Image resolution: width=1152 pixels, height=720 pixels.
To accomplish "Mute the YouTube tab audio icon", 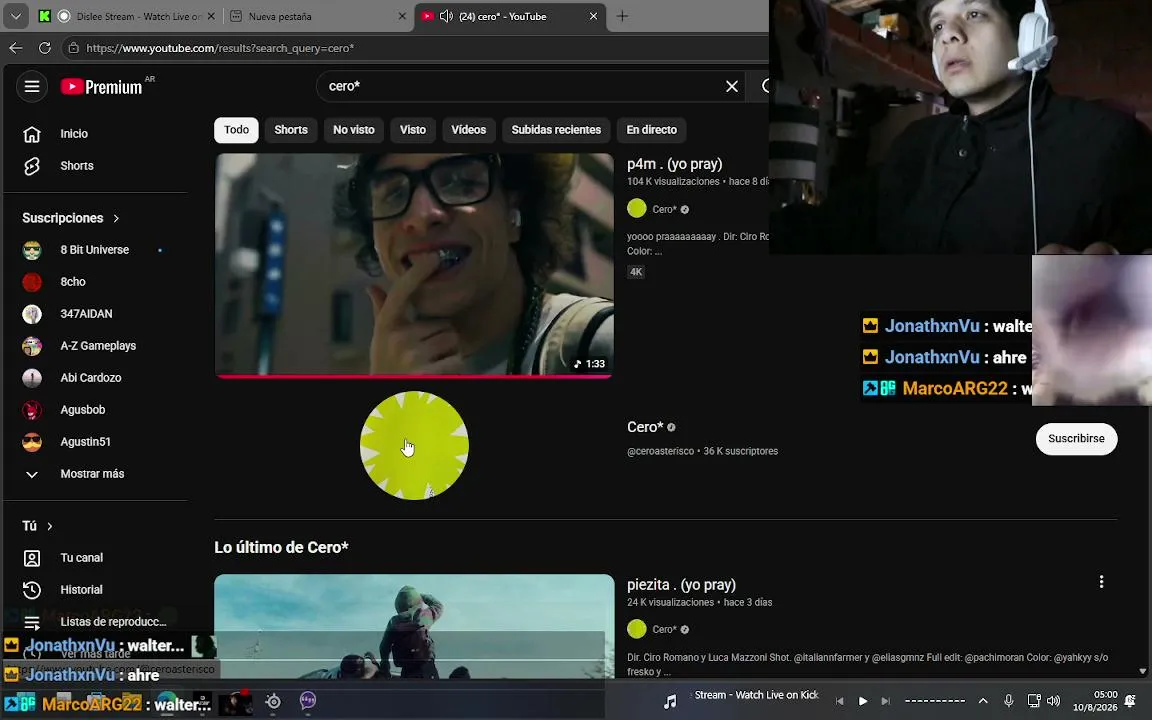I will coord(446,16).
